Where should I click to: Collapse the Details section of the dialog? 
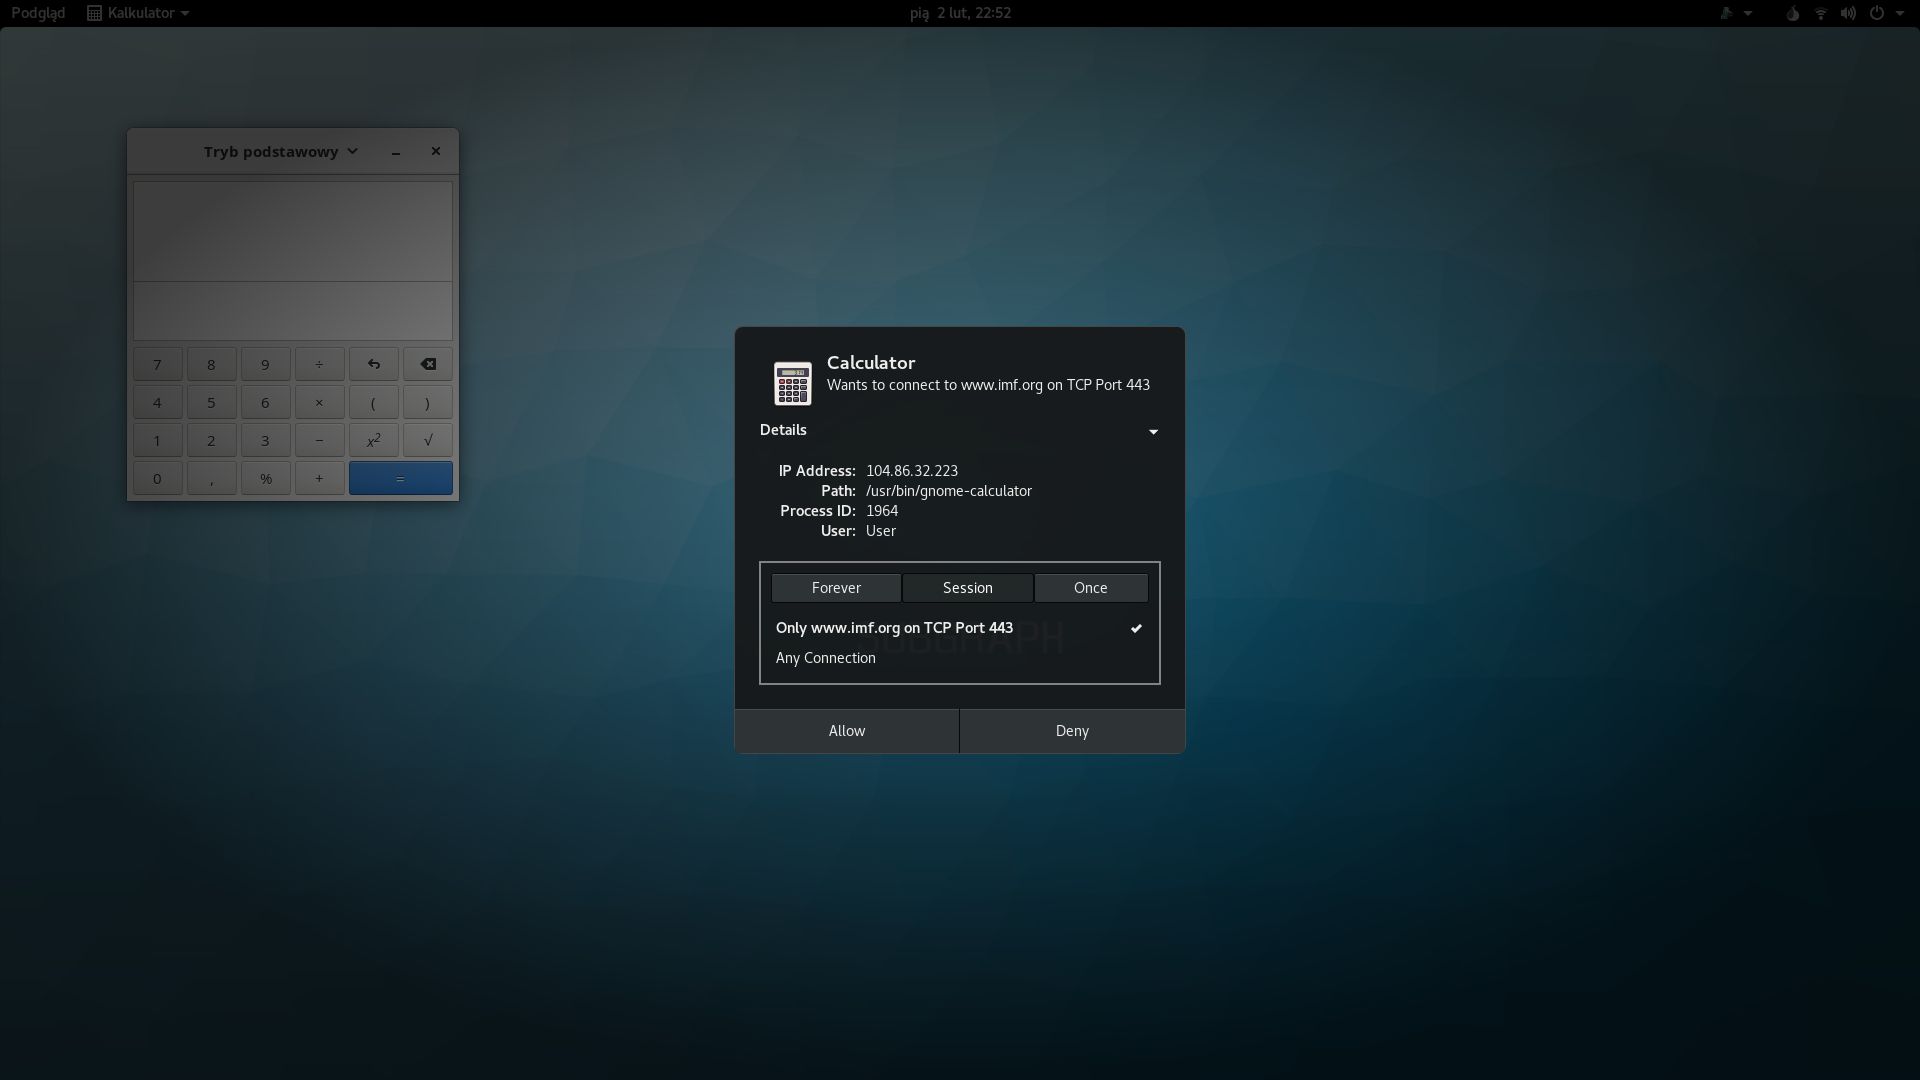1152,431
